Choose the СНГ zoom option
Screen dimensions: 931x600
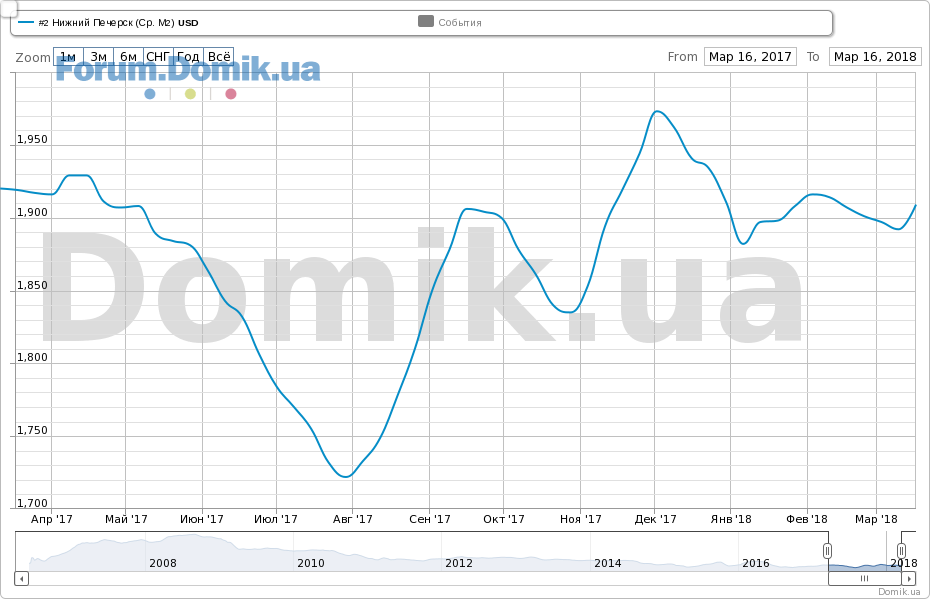point(159,57)
